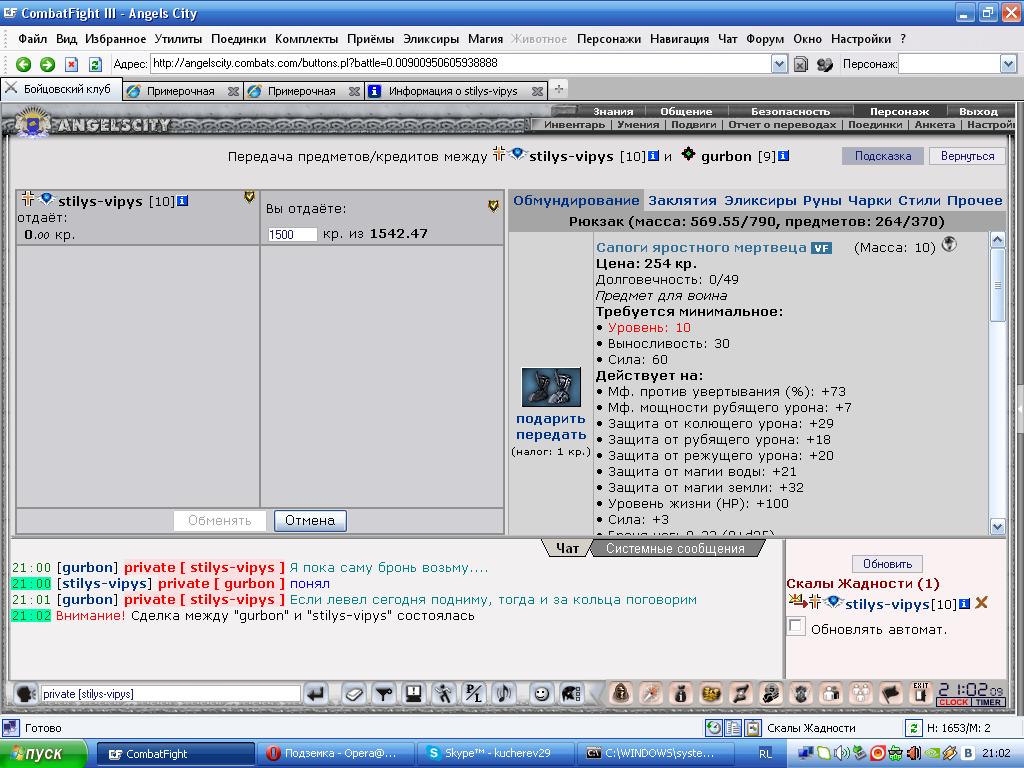Click the boots item thumbnail

(x=551, y=387)
